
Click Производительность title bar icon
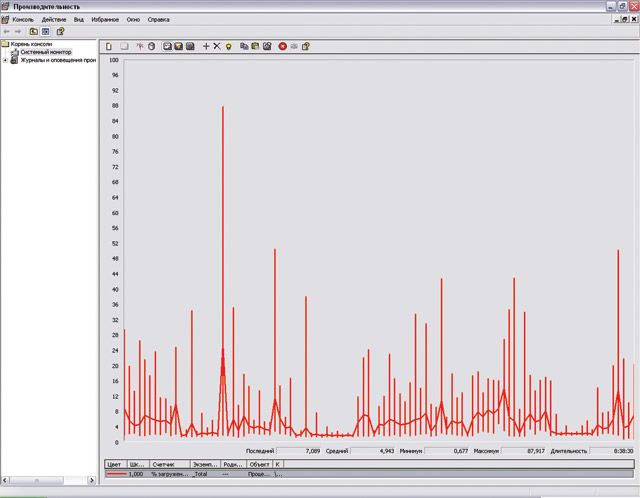[x=5, y=6]
